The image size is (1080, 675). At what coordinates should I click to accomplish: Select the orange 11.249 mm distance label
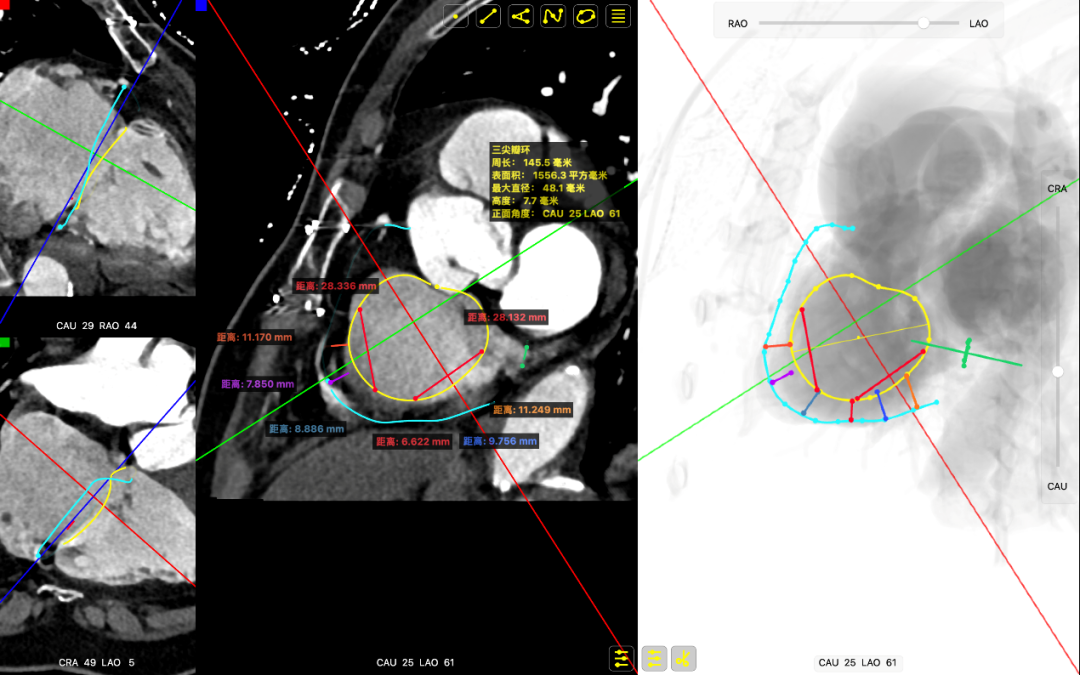click(532, 410)
